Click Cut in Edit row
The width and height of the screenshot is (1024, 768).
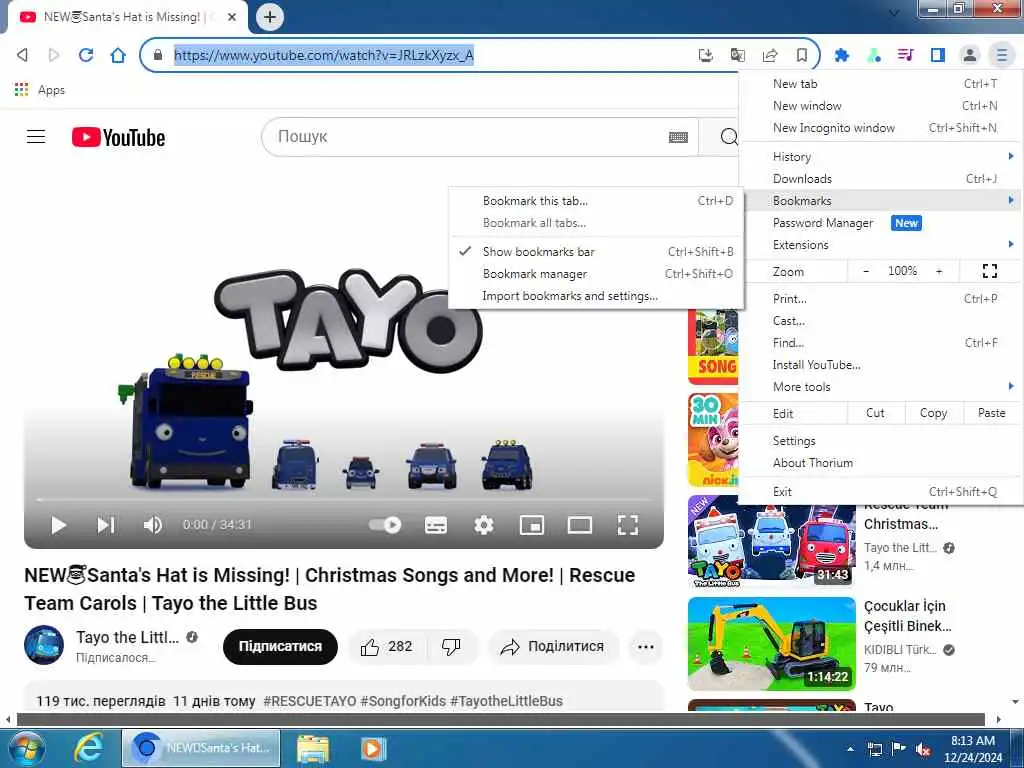(x=875, y=413)
